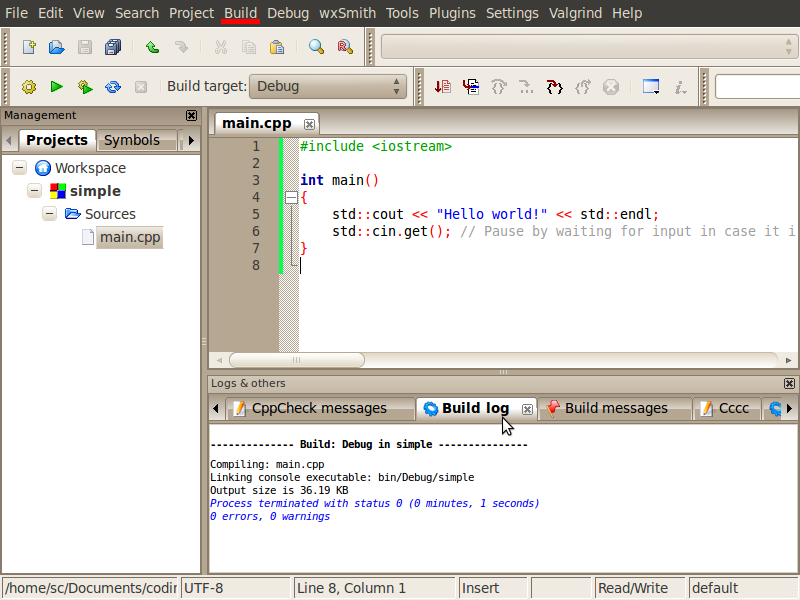Click the Paste clipboard icon
800x600 pixels.
coord(277,47)
